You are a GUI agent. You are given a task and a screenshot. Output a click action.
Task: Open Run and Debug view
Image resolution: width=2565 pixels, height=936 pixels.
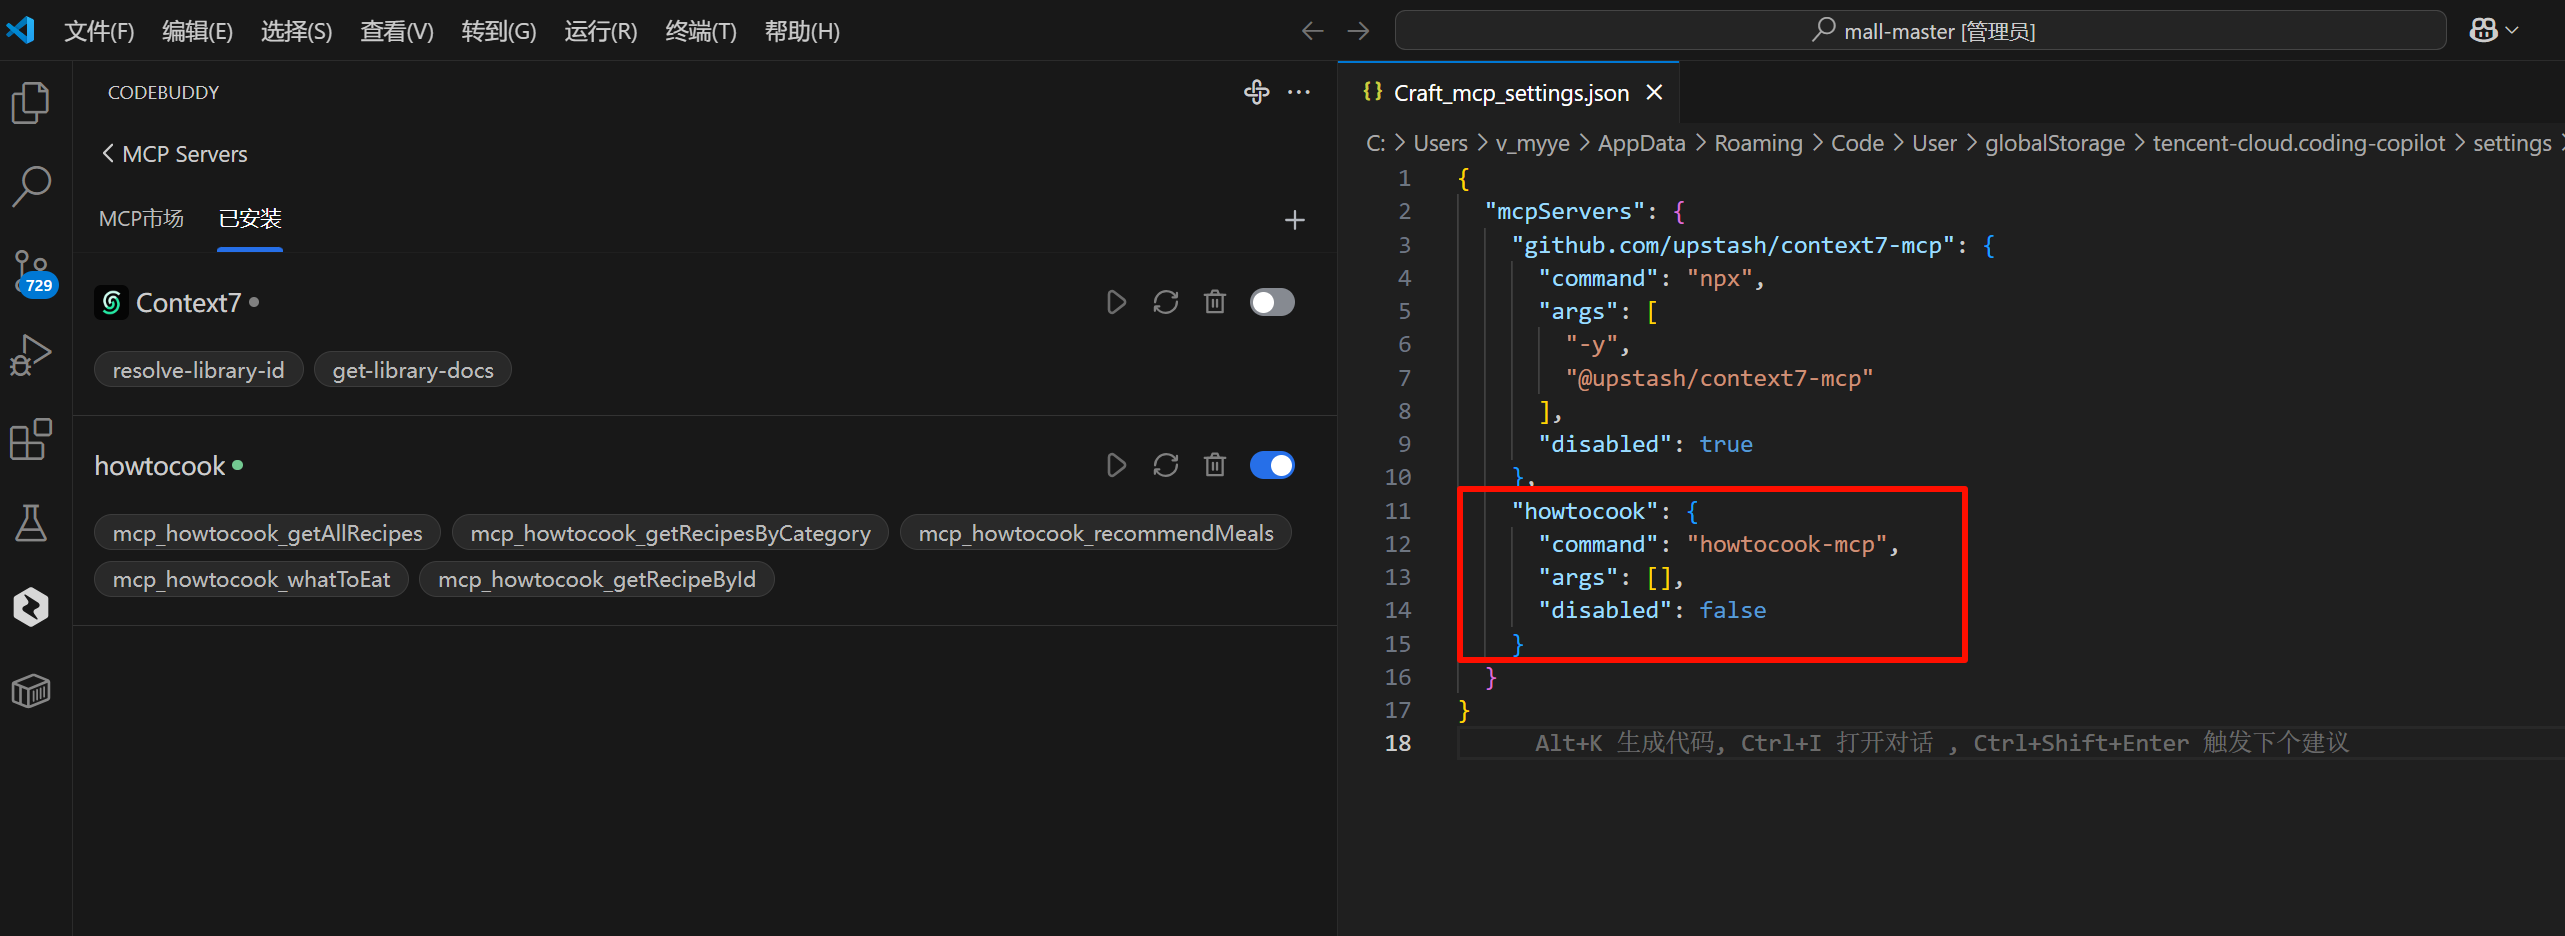[31, 355]
